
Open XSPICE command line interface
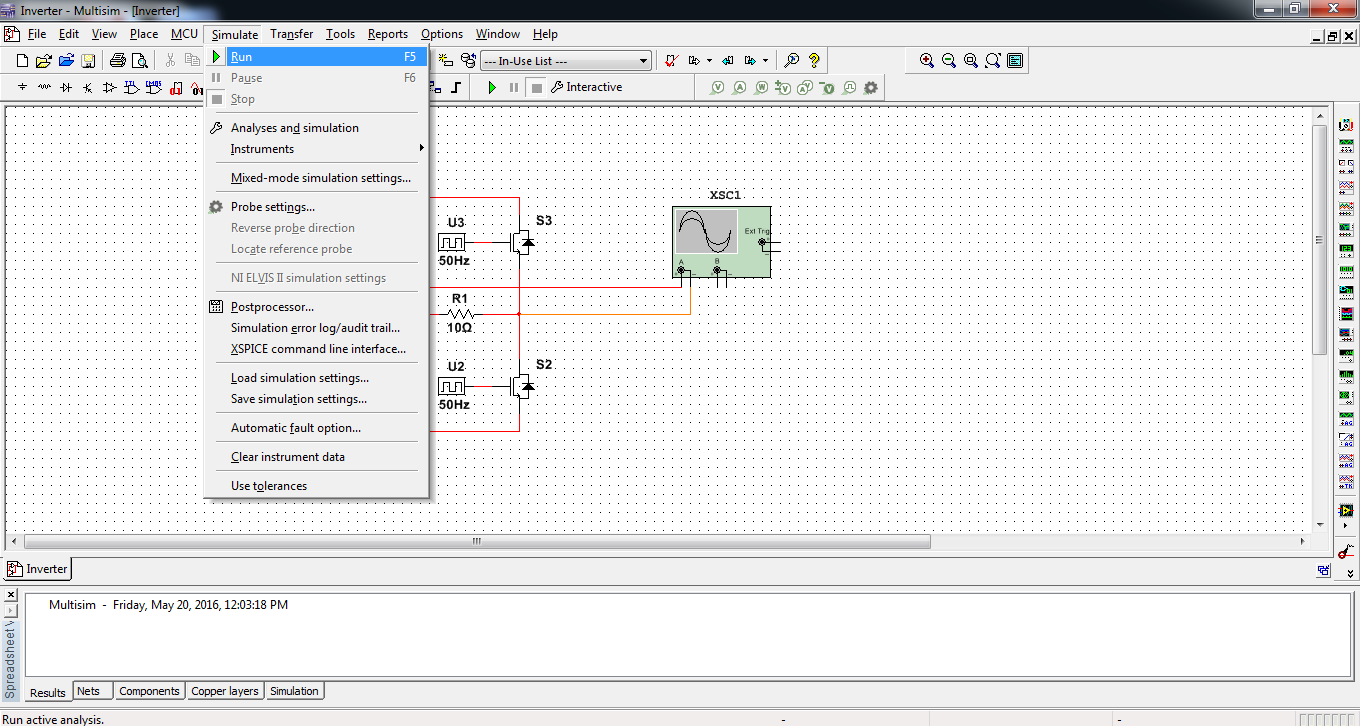click(316, 349)
